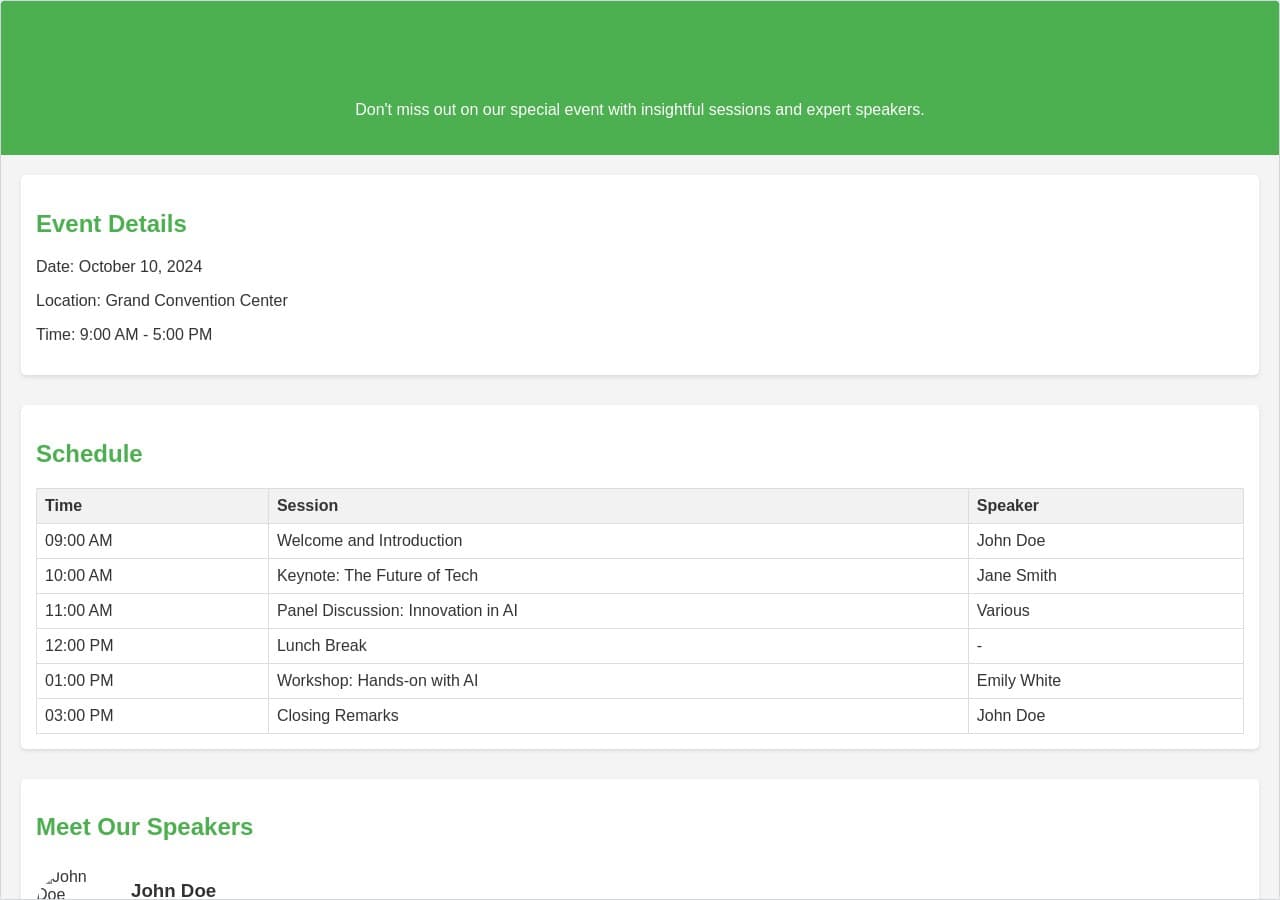Click the Meet Our Speakers heading
The width and height of the screenshot is (1280, 900).
click(144, 827)
